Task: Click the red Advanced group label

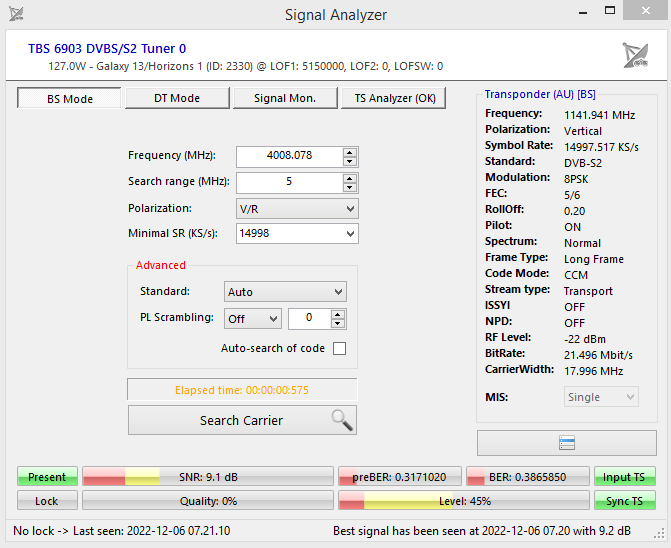Action: click(160, 265)
